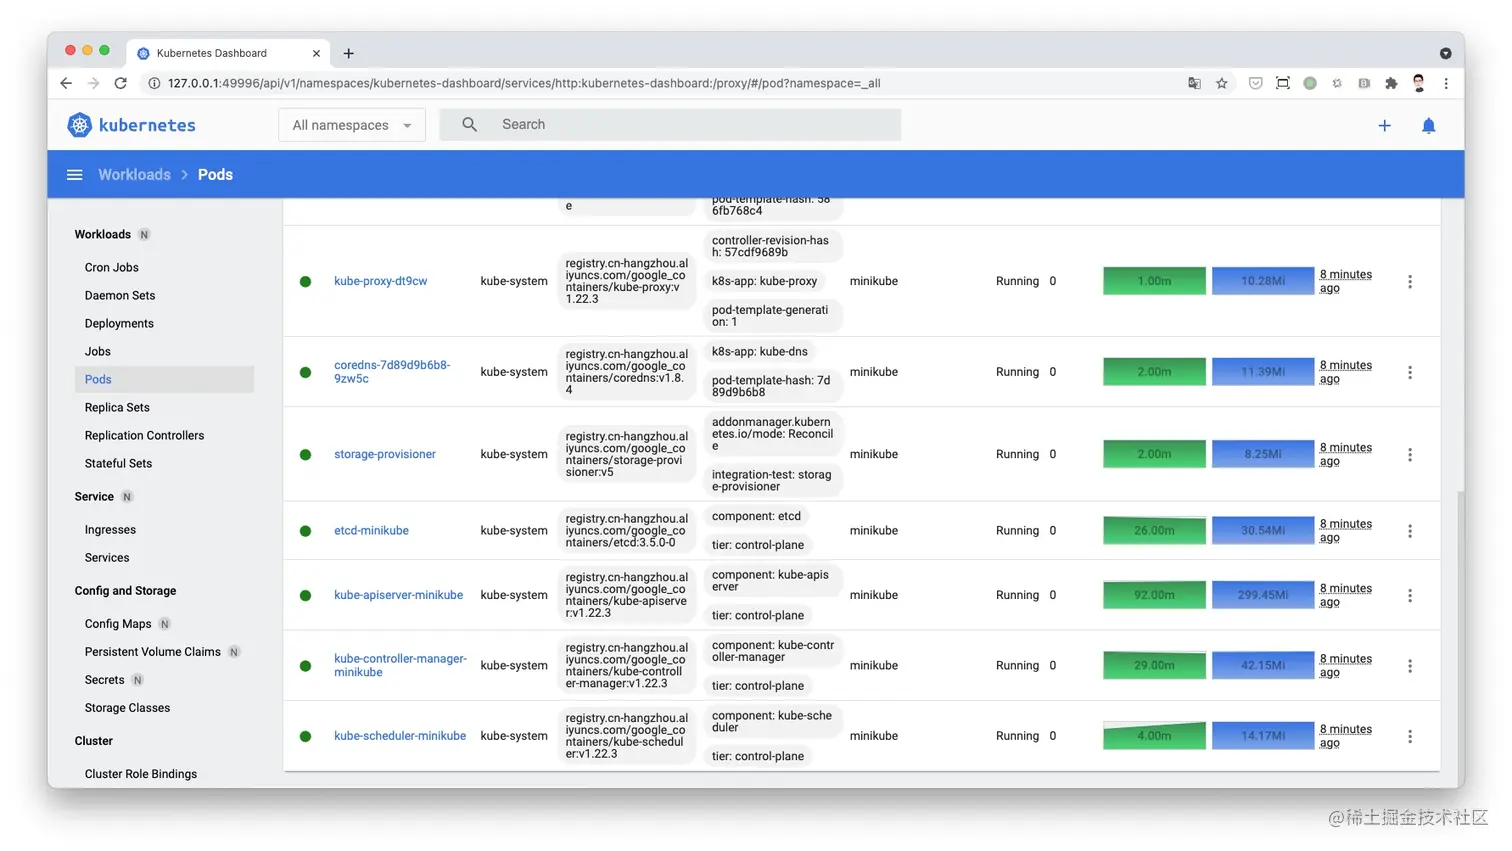
Task: Click the search magnifier icon
Action: (469, 124)
